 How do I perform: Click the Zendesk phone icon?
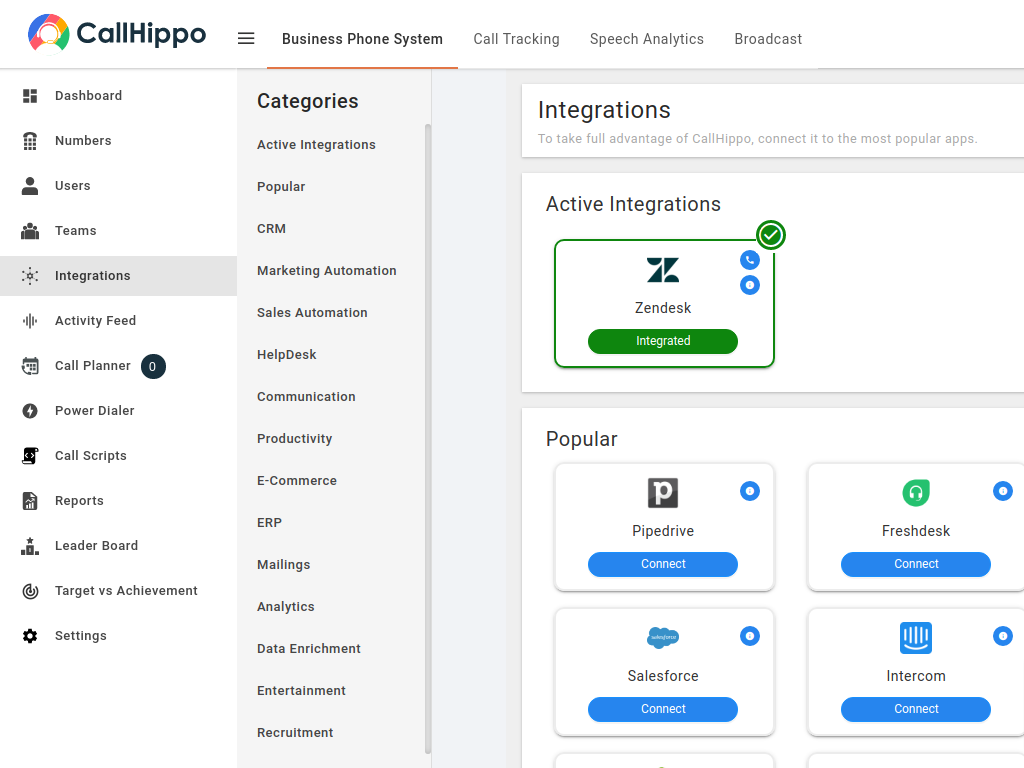coord(750,260)
